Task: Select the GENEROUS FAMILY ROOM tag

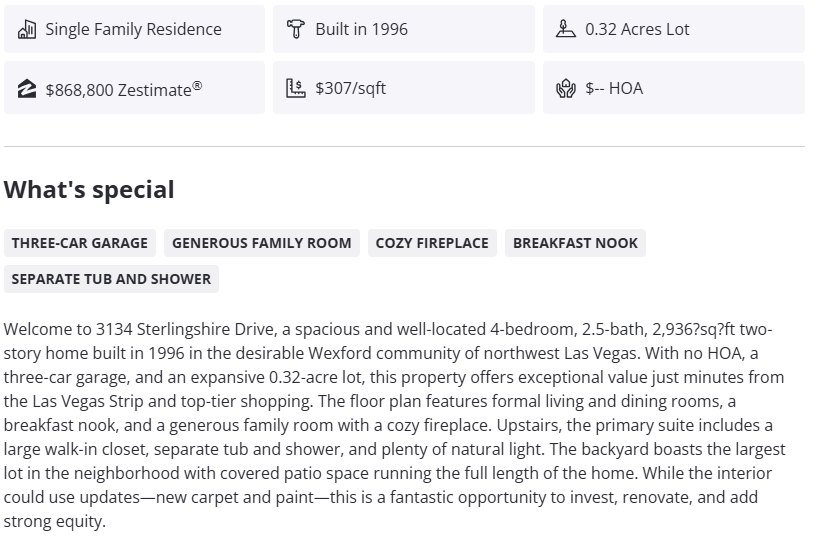Action: pos(262,243)
